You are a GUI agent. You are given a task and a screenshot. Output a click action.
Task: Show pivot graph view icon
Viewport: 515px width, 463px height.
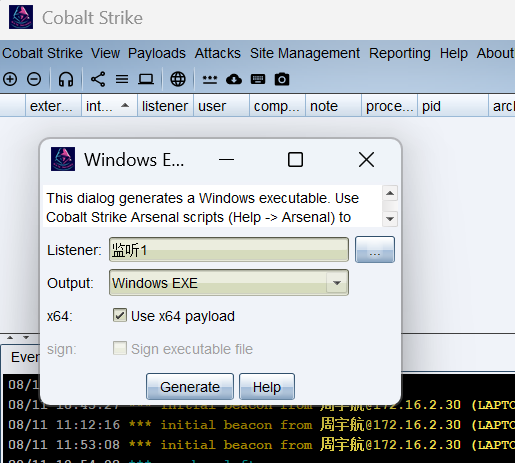(98, 79)
